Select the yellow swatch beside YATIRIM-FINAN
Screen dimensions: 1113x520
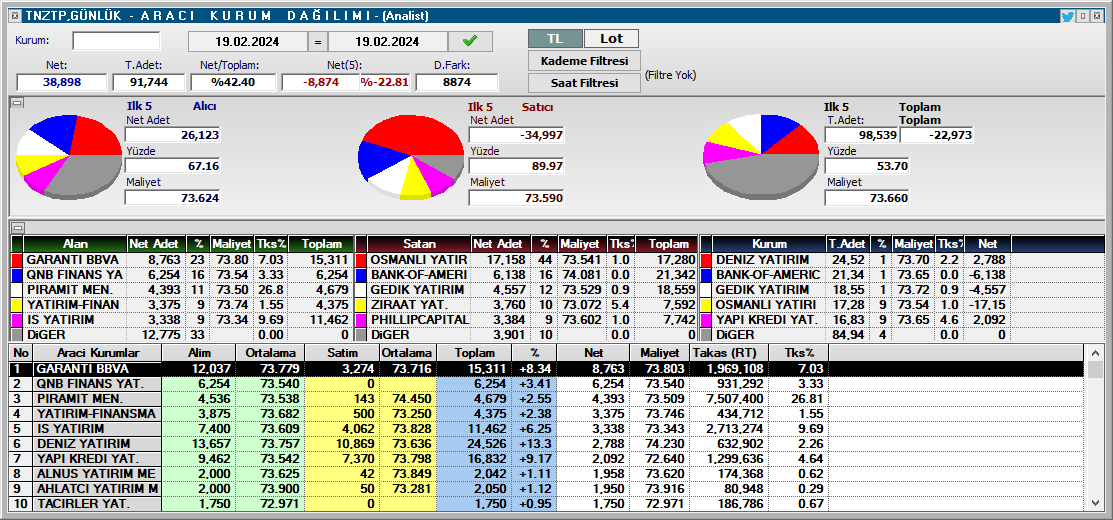pos(17,304)
